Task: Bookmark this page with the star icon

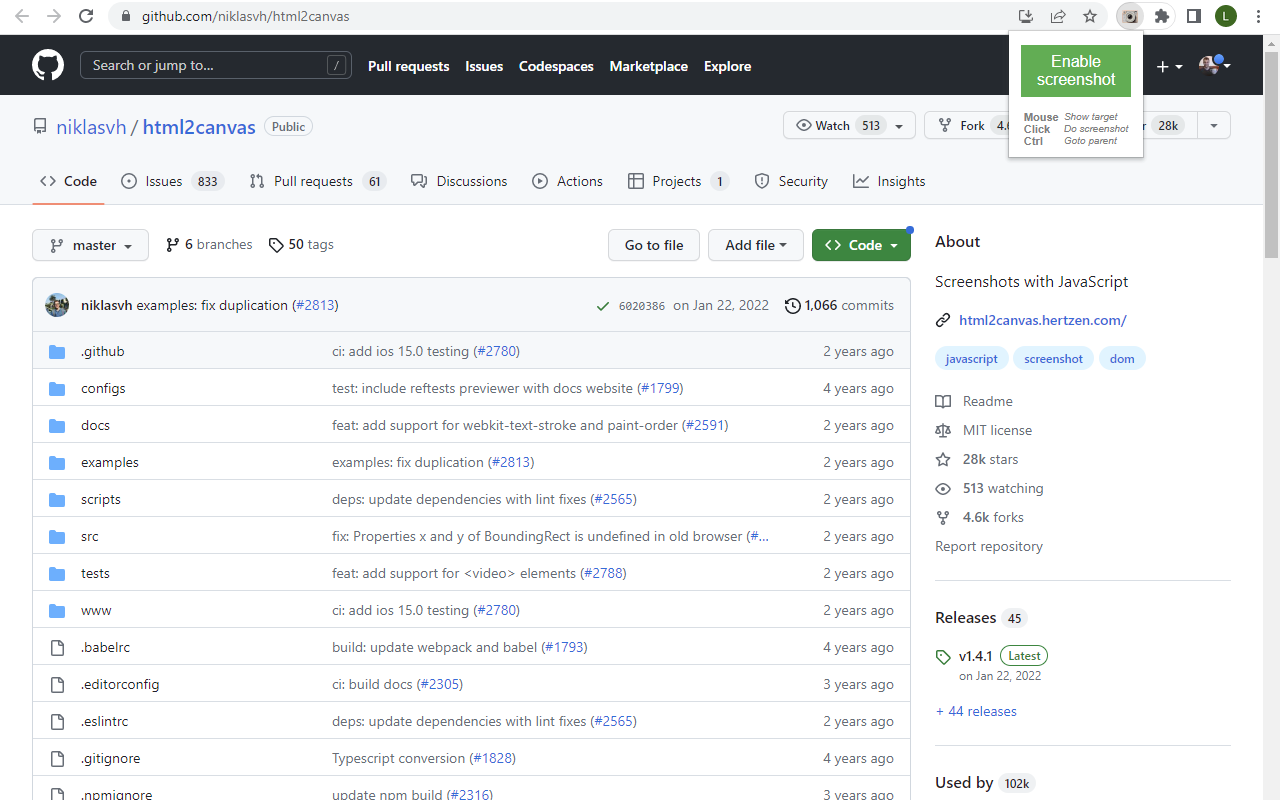Action: point(1090,16)
